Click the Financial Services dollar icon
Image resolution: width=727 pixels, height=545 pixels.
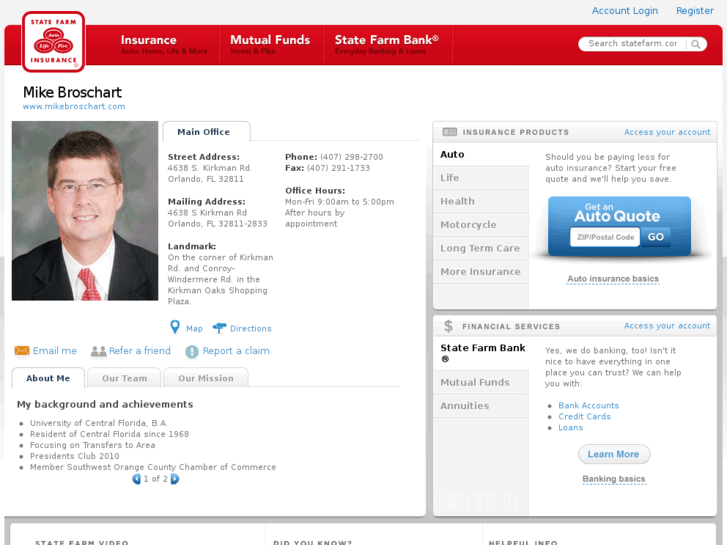pyautogui.click(x=448, y=326)
